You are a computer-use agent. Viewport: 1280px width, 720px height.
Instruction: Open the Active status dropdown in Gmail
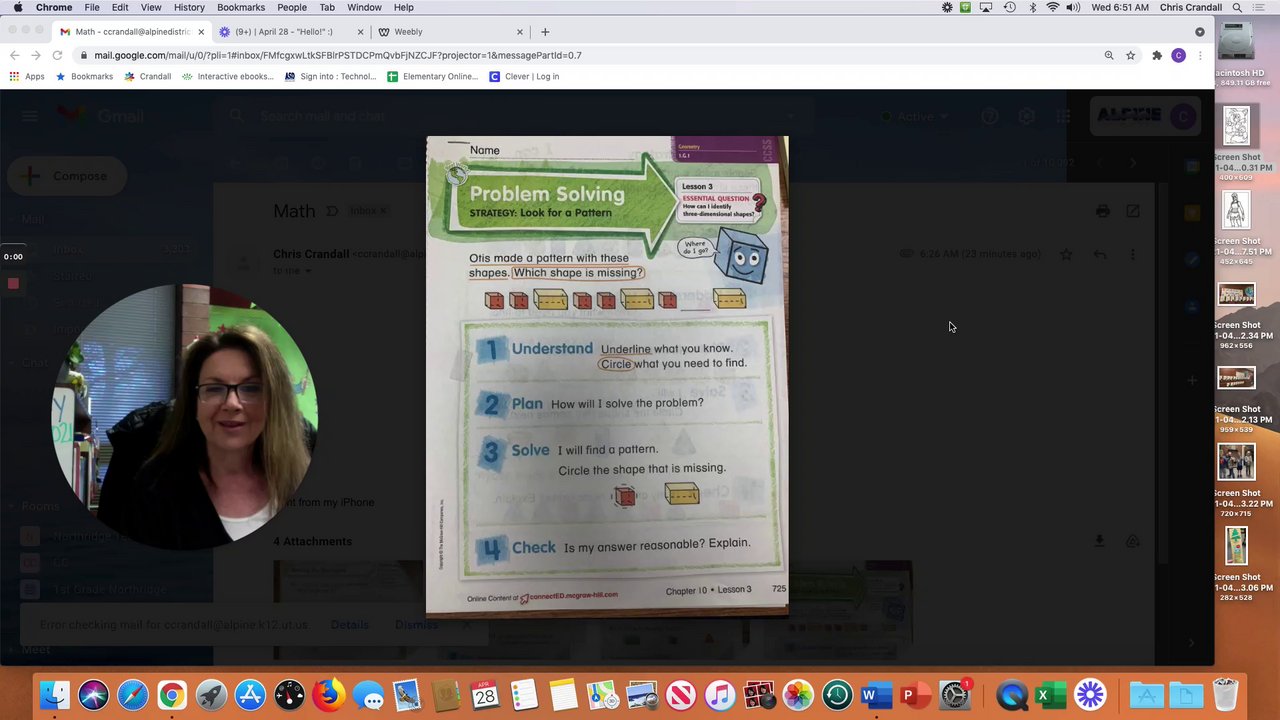(915, 116)
